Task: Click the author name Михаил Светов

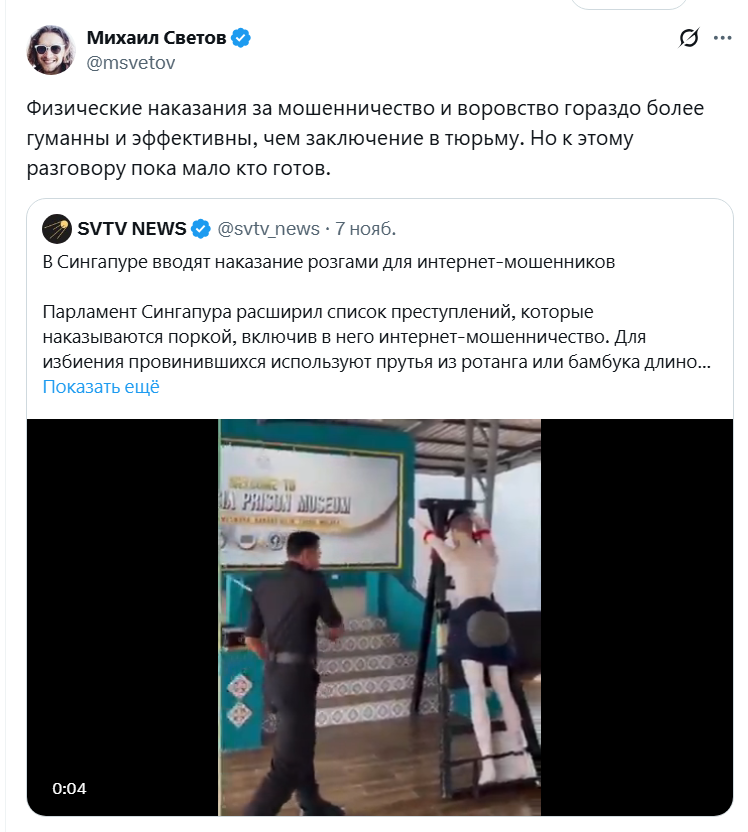Action: (x=156, y=38)
